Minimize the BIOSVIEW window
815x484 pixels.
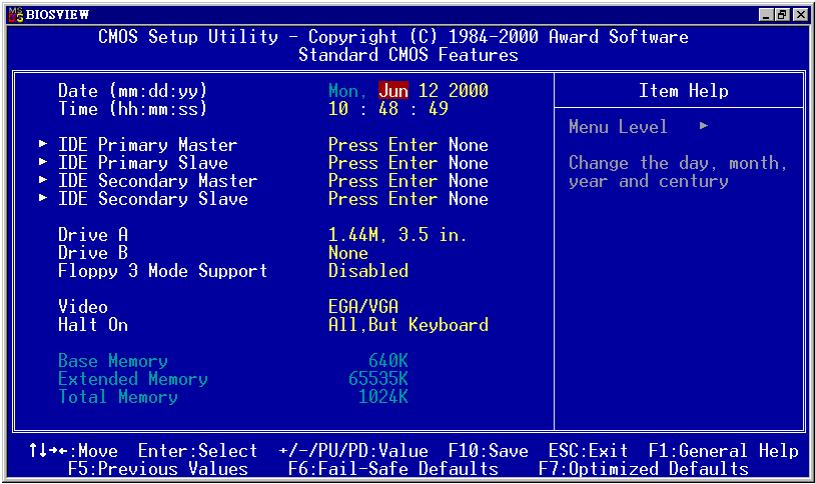766,15
